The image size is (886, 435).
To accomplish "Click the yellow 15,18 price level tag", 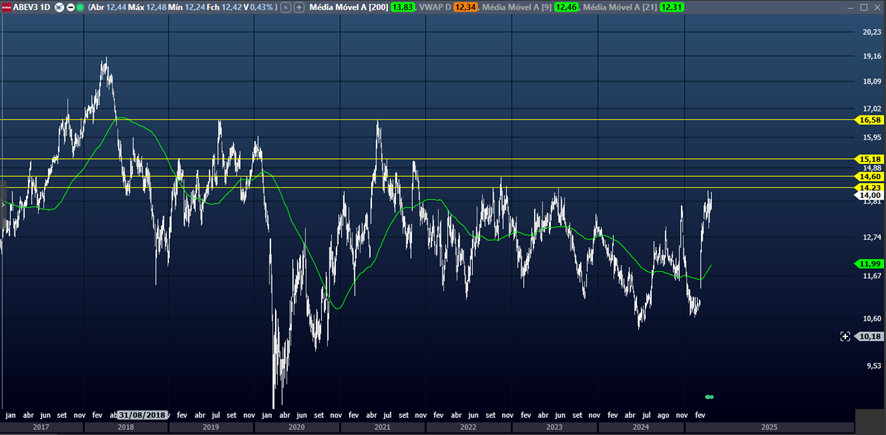I will click(x=869, y=159).
